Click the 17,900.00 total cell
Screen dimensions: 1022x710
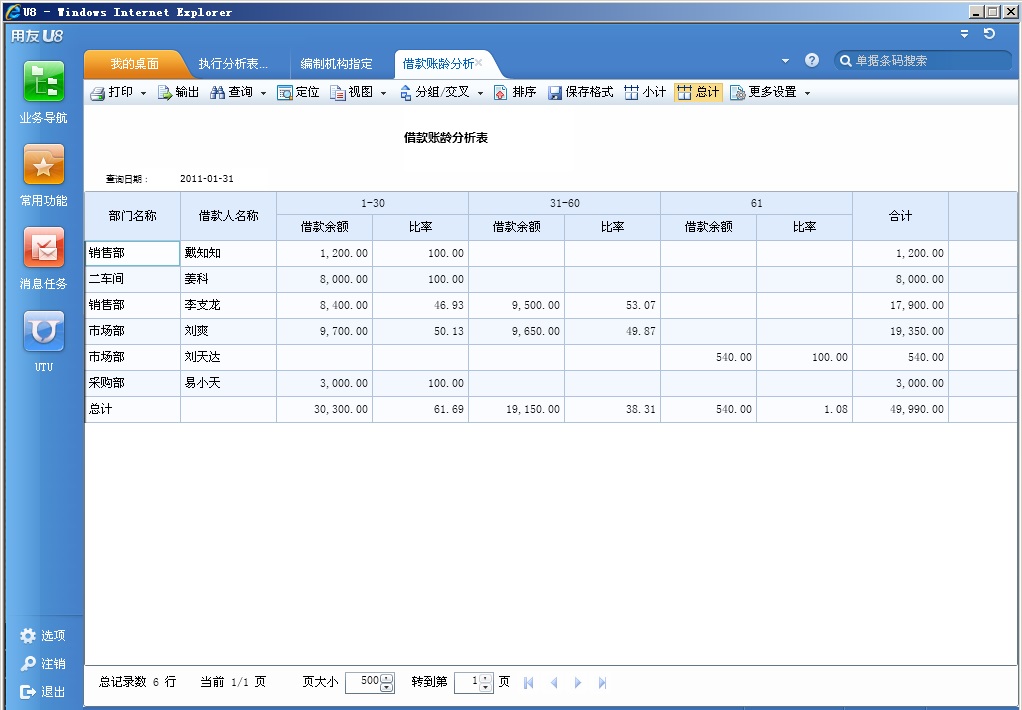click(900, 305)
